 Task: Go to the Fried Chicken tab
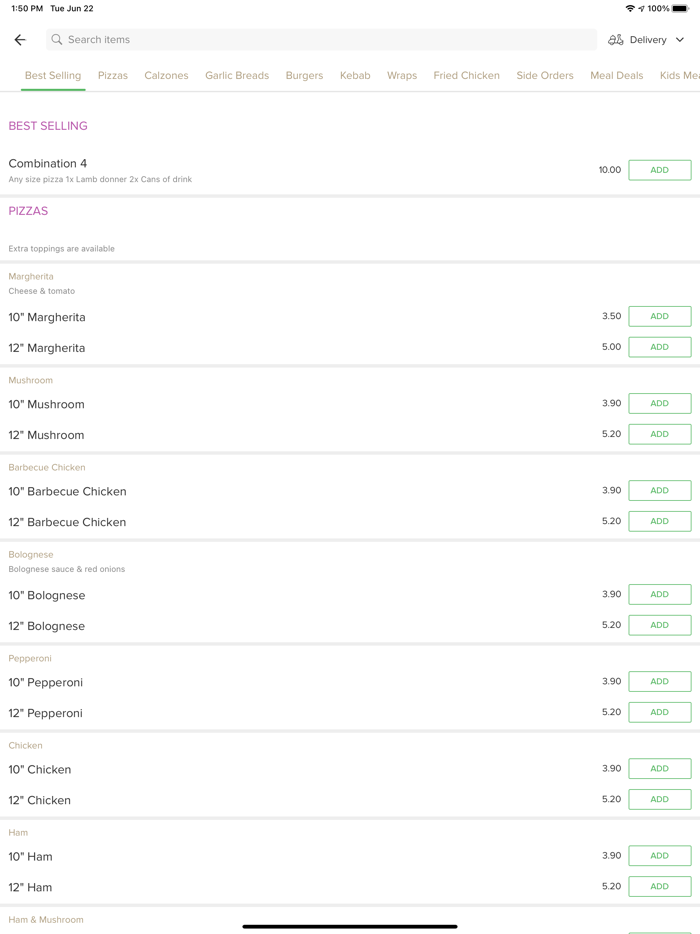click(x=466, y=76)
